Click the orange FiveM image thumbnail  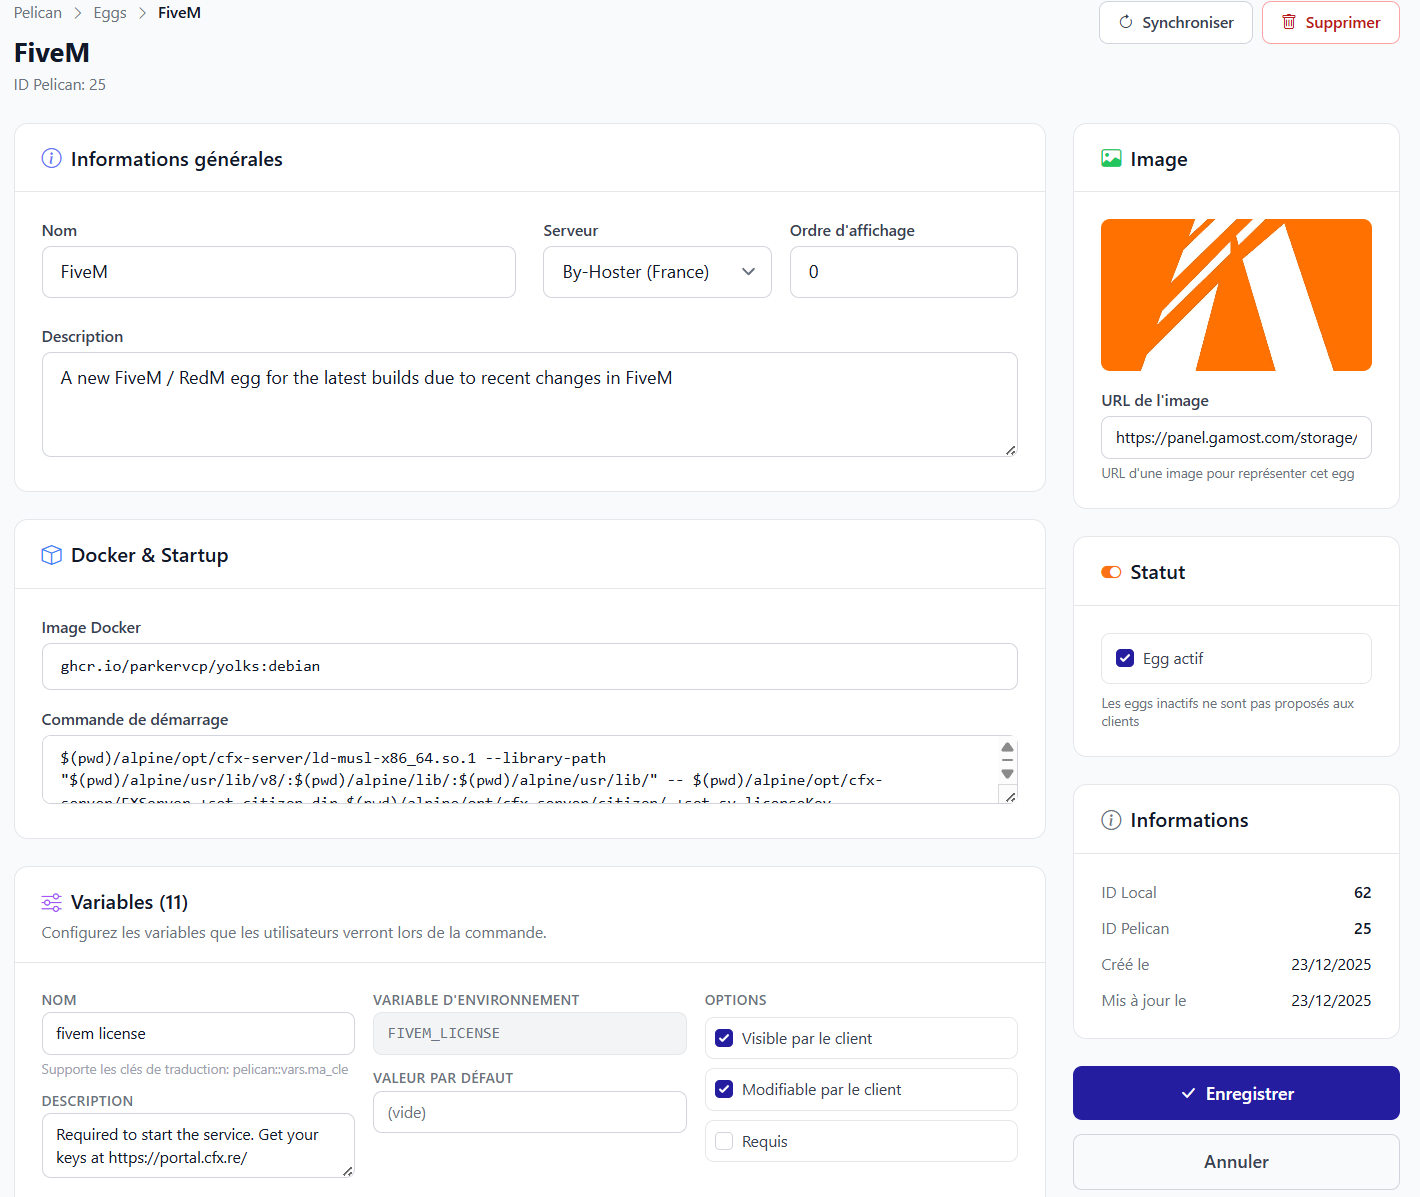coord(1236,295)
